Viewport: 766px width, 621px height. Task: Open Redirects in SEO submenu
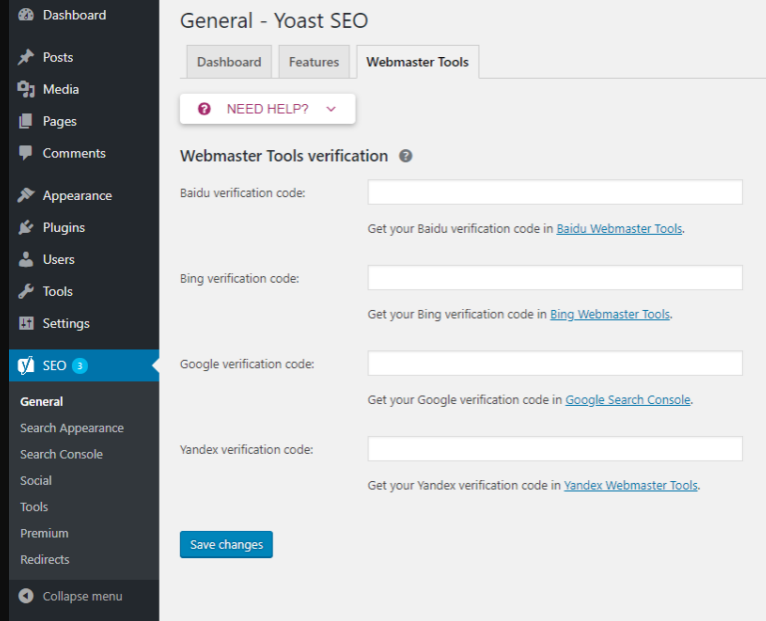(x=45, y=559)
